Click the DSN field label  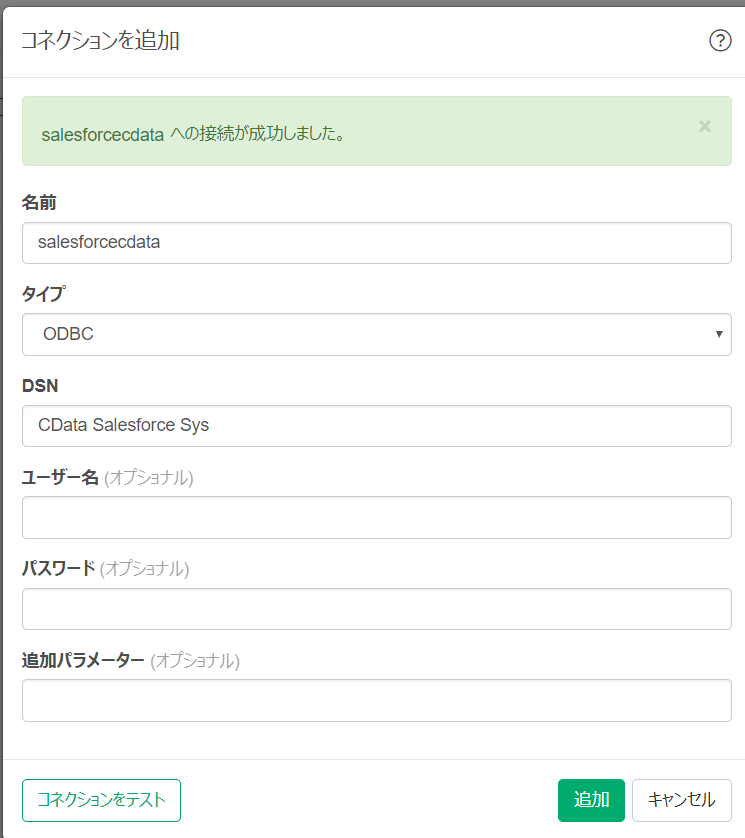[x=38, y=386]
